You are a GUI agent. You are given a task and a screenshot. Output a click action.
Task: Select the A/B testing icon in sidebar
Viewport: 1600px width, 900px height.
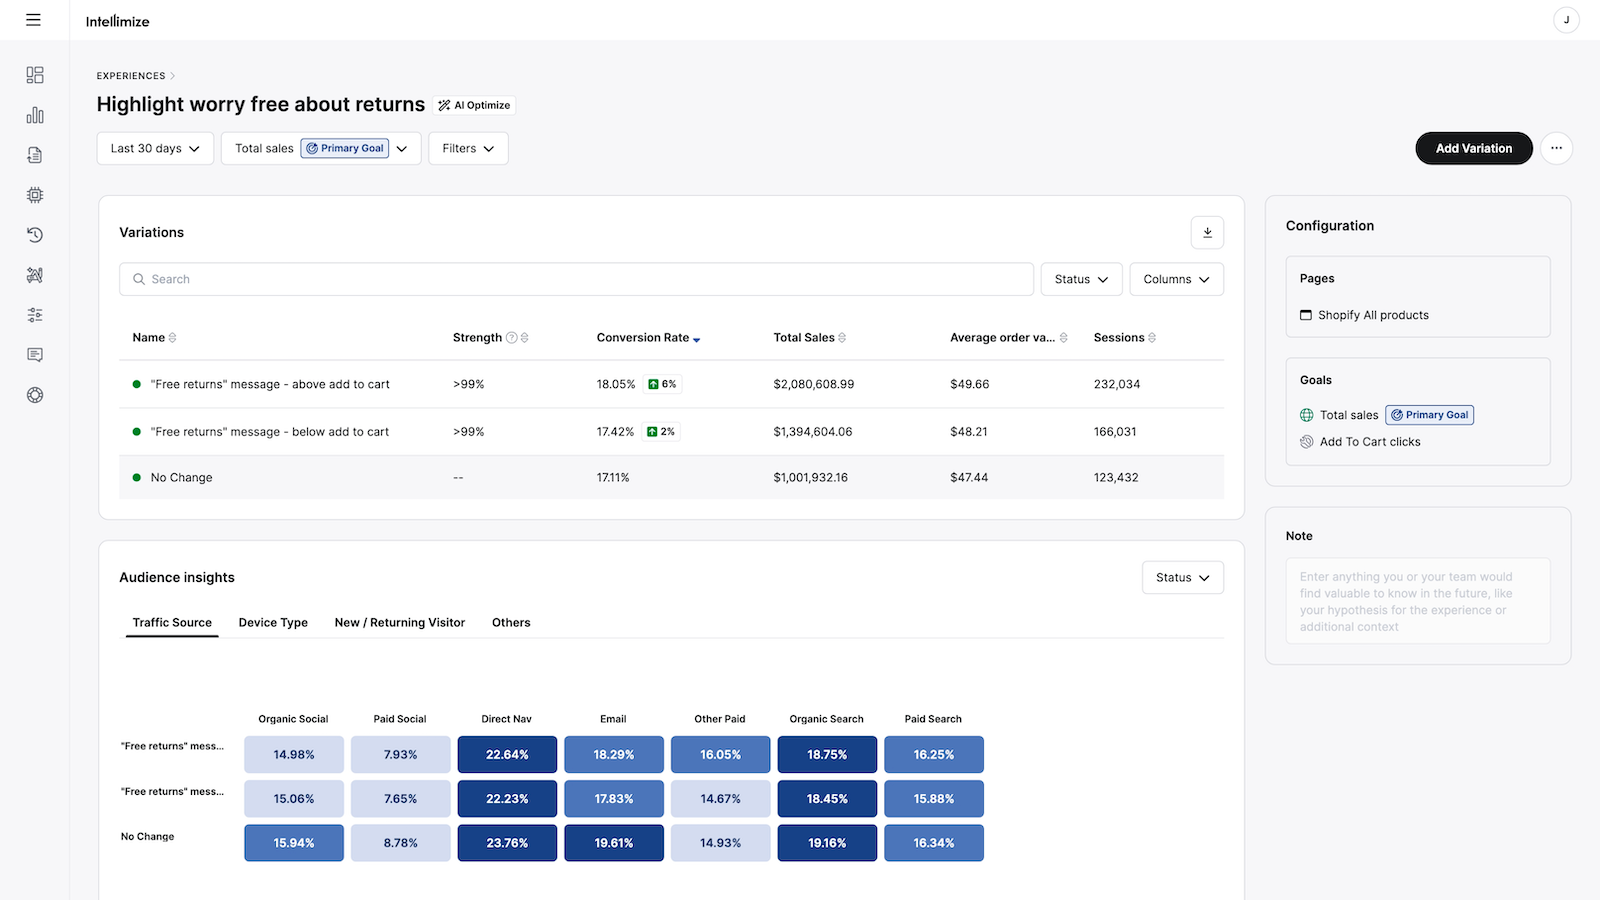[x=35, y=275]
